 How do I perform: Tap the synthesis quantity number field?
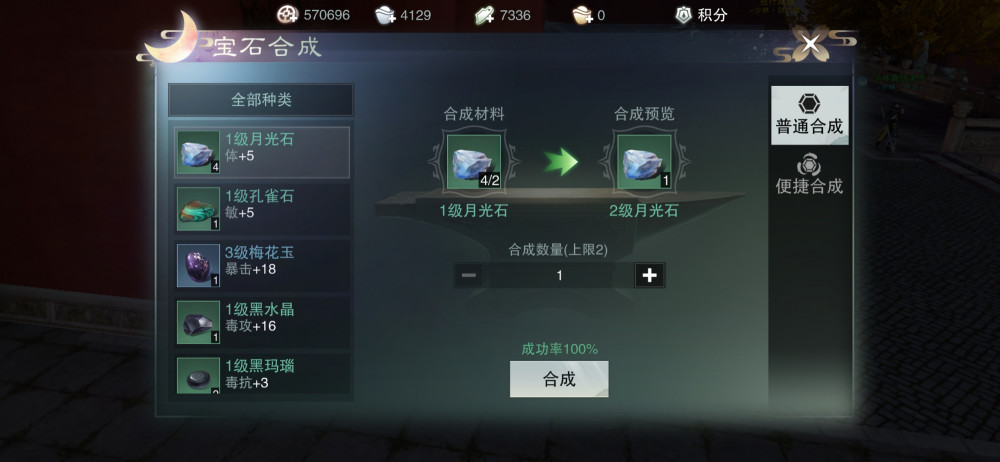[559, 275]
